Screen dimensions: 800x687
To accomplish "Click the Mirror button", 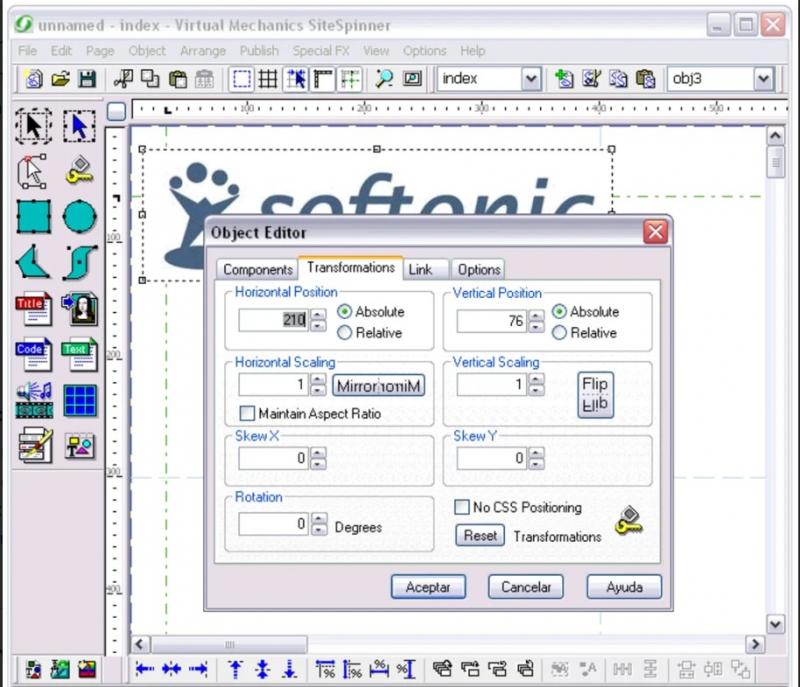I will 379,385.
